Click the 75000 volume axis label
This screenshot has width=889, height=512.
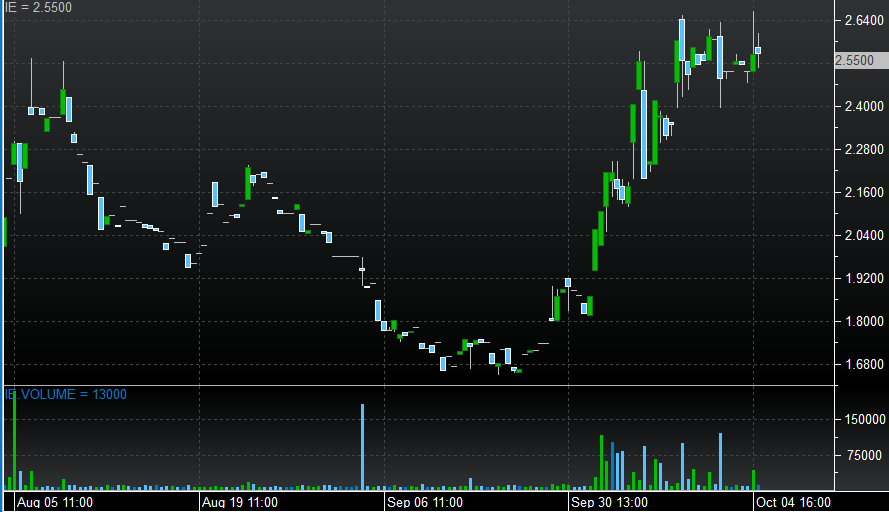pyautogui.click(x=862, y=455)
